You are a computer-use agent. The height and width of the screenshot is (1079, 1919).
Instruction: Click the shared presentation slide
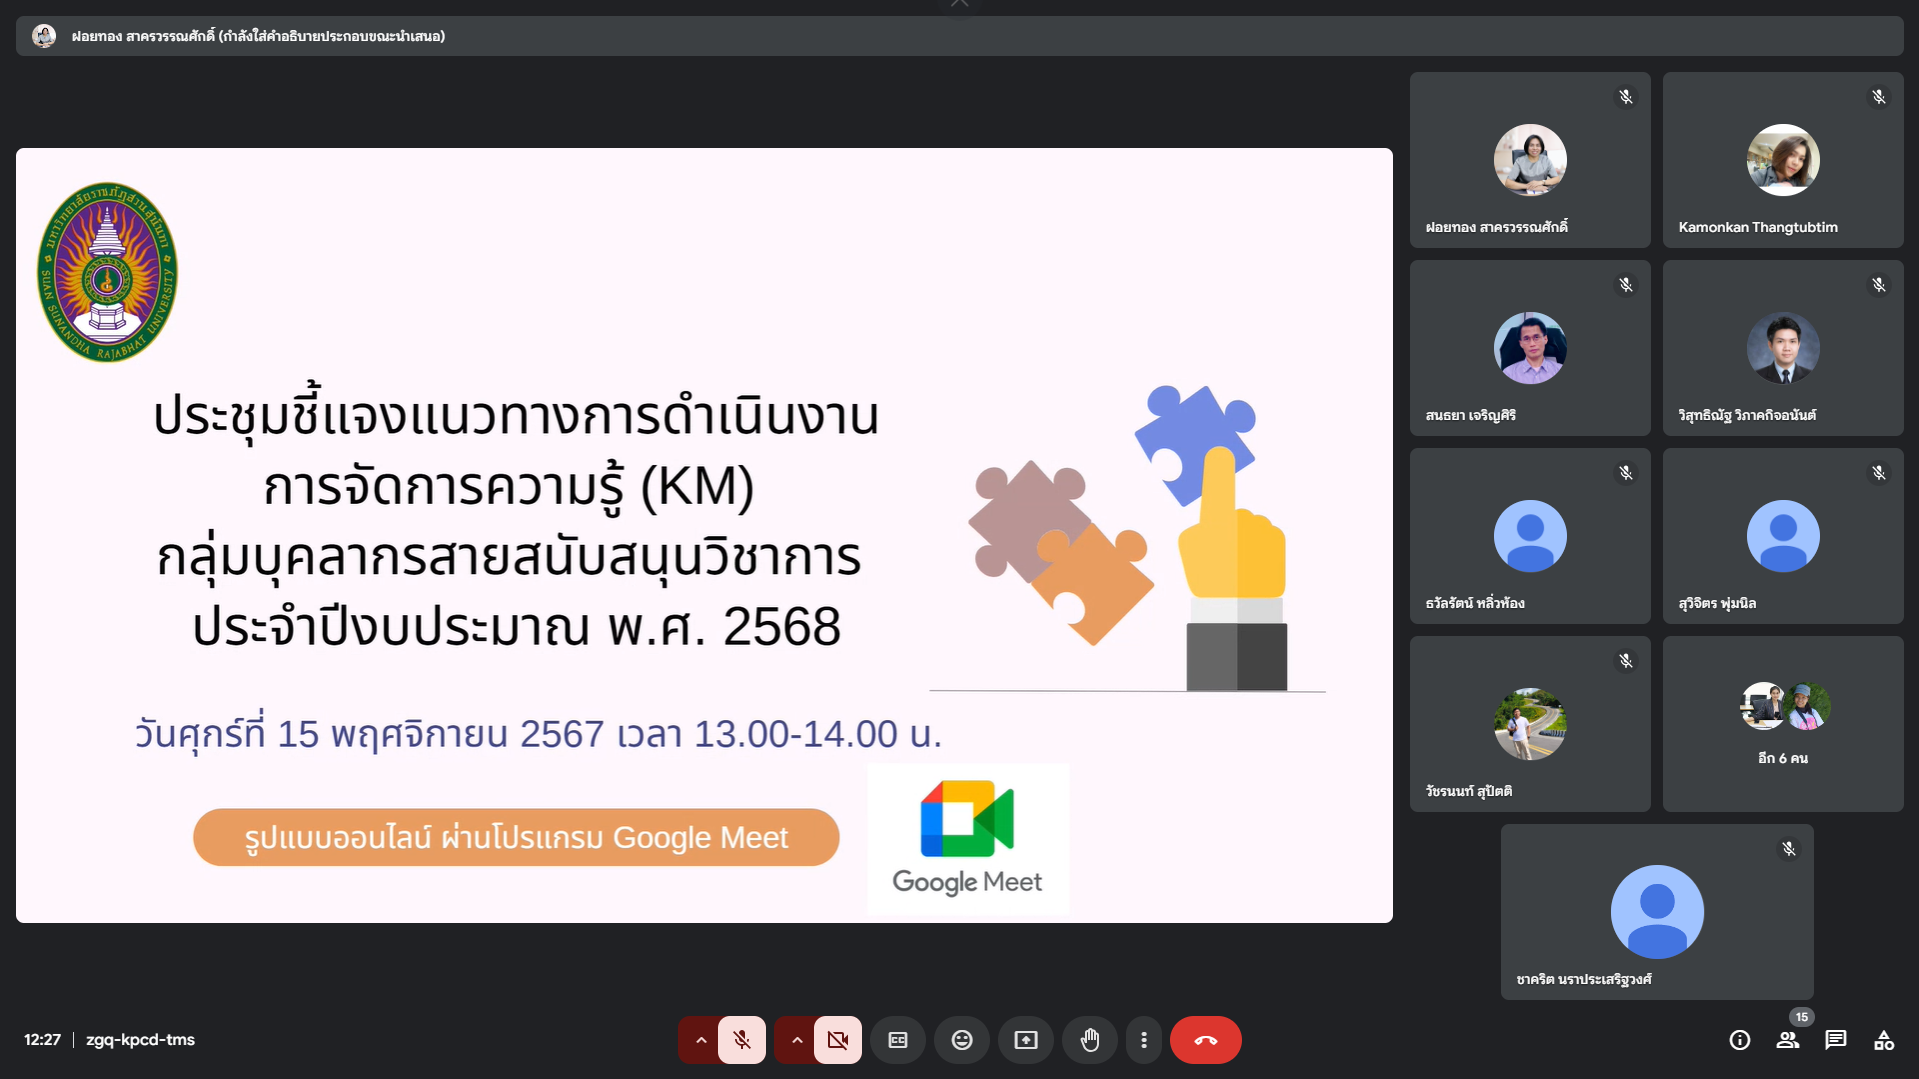click(x=704, y=535)
